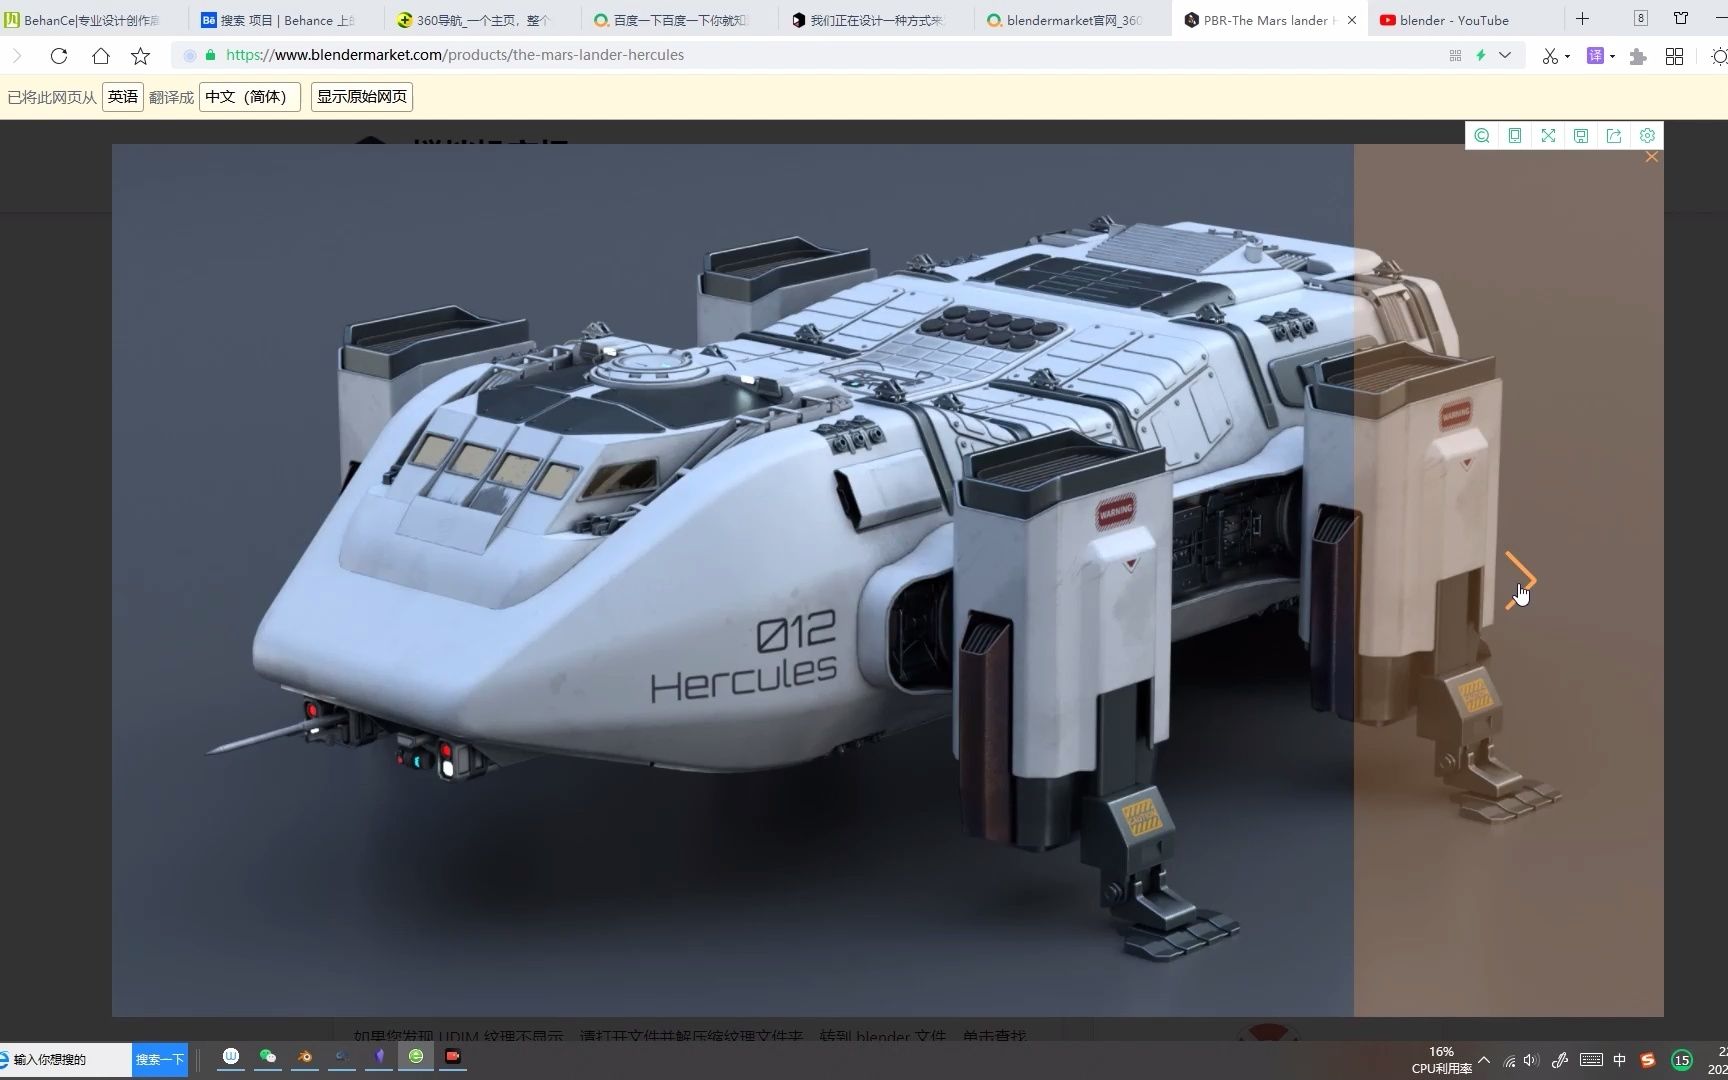Click the 16% CPU利用率 indicator

coord(1442,1060)
